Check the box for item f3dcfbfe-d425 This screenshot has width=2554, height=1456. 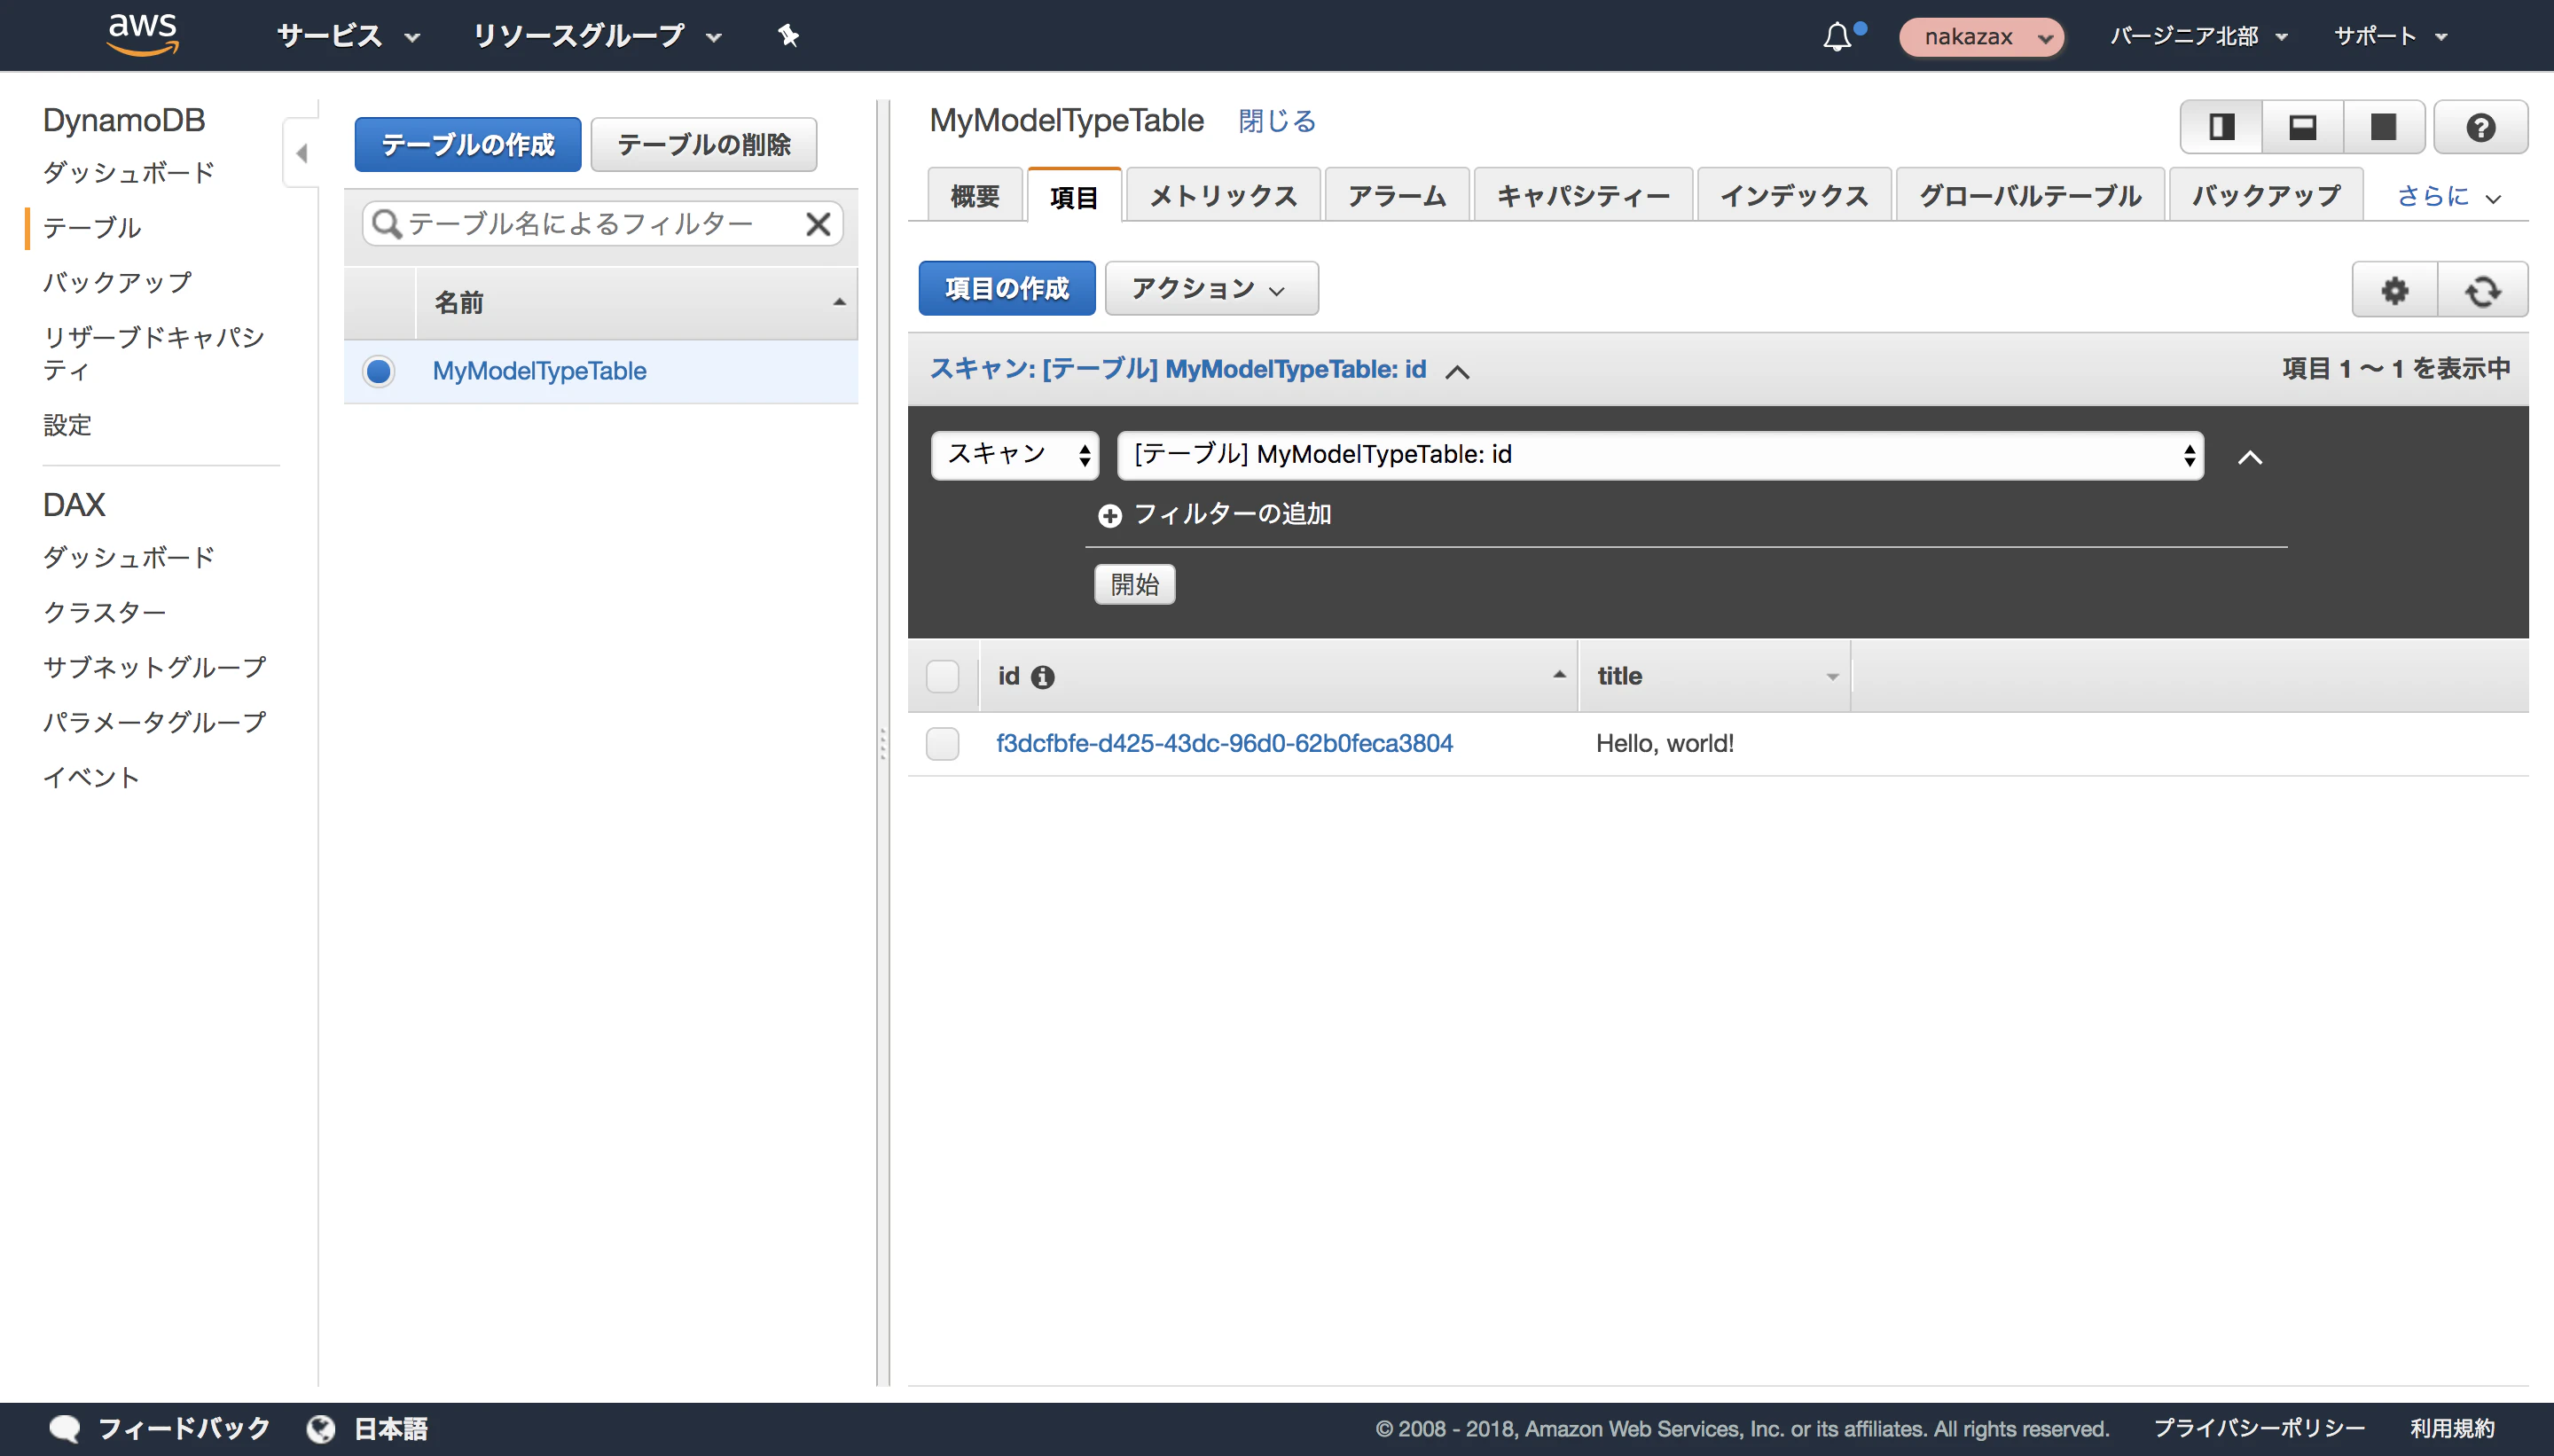click(943, 744)
